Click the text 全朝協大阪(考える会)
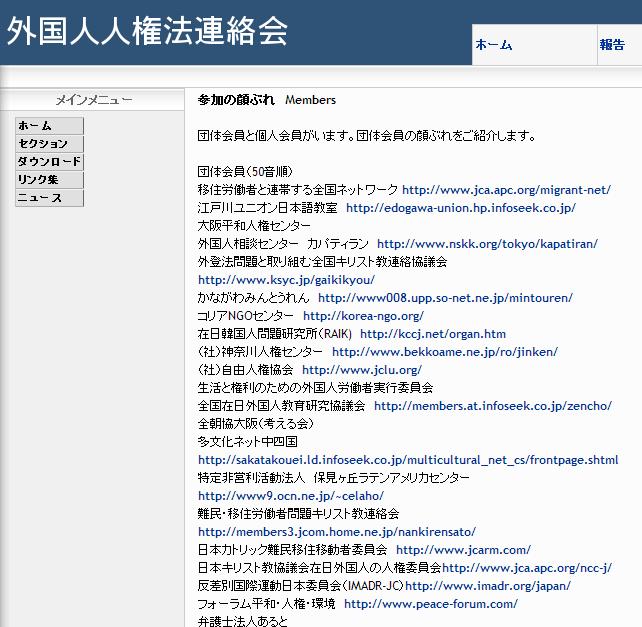The image size is (642, 627). (256, 424)
